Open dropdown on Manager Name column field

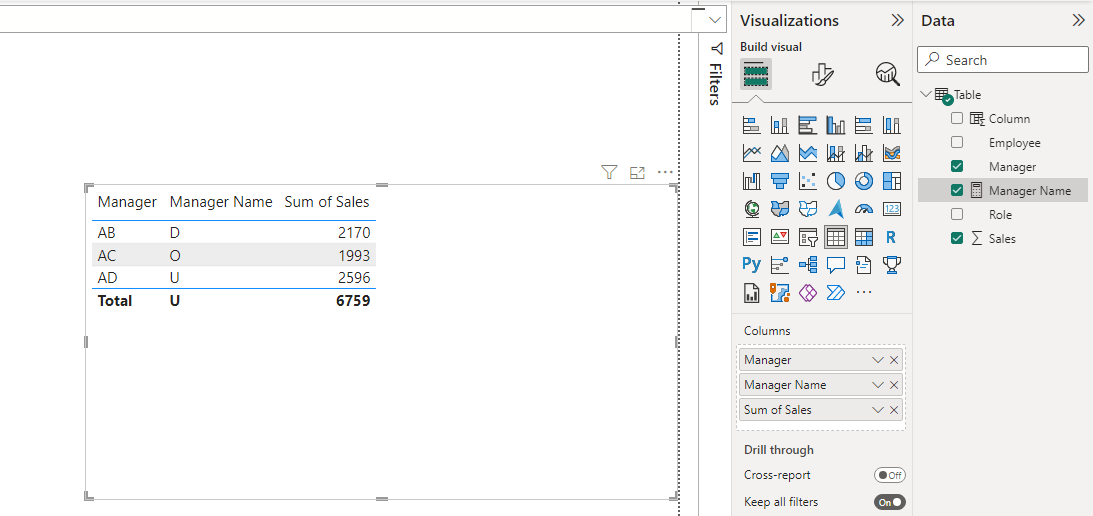point(878,385)
